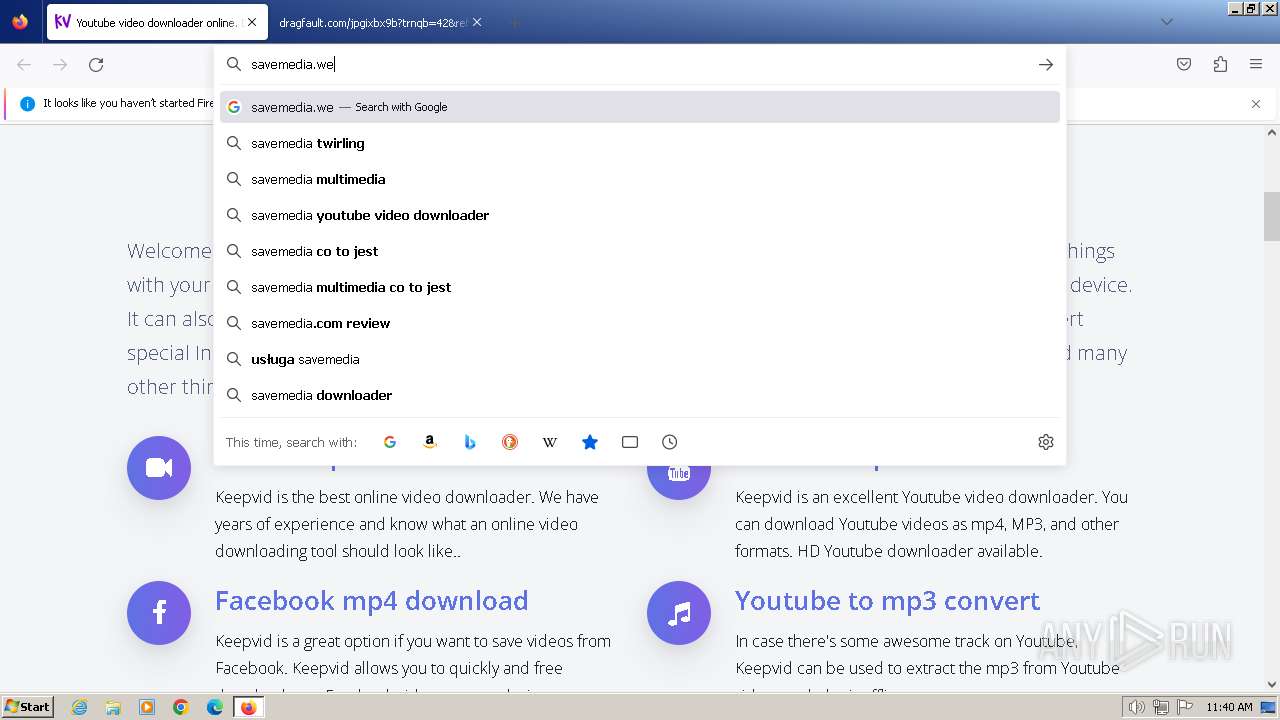Open Youtube to mp3 convert link
Viewport: 1280px width, 720px height.
(887, 600)
